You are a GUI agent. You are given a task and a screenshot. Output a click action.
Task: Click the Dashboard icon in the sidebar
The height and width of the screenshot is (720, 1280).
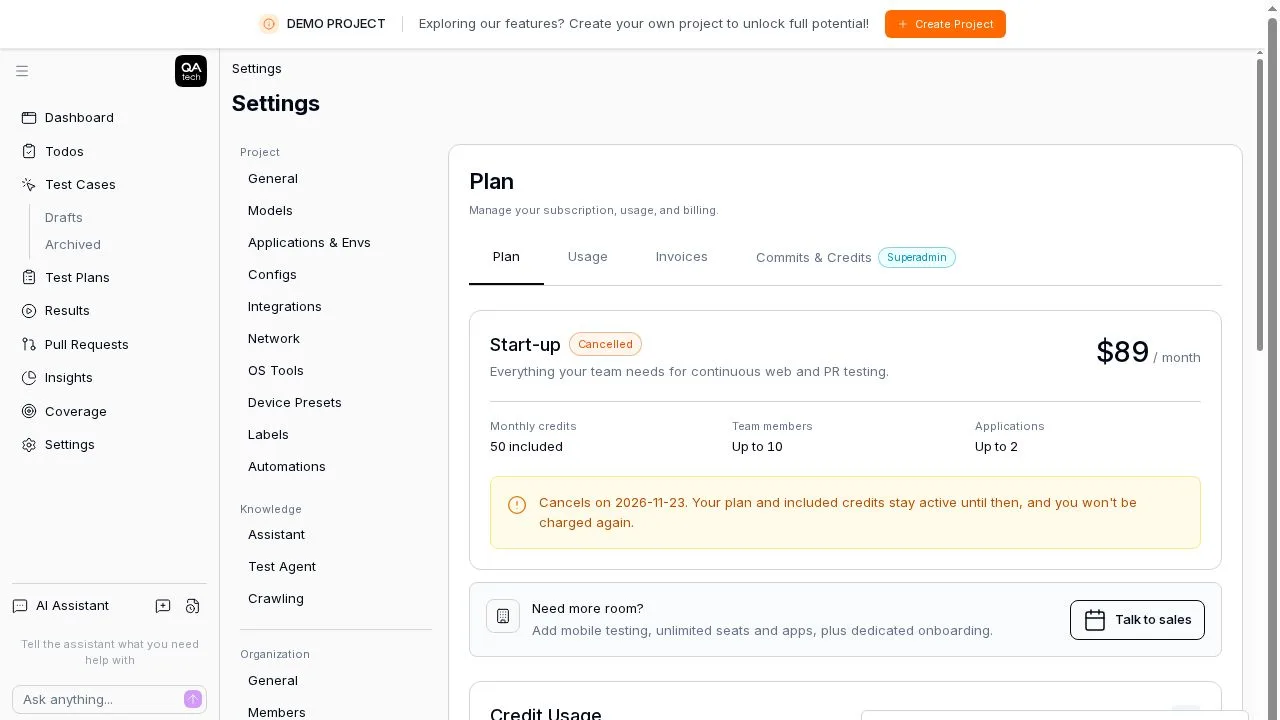point(29,118)
